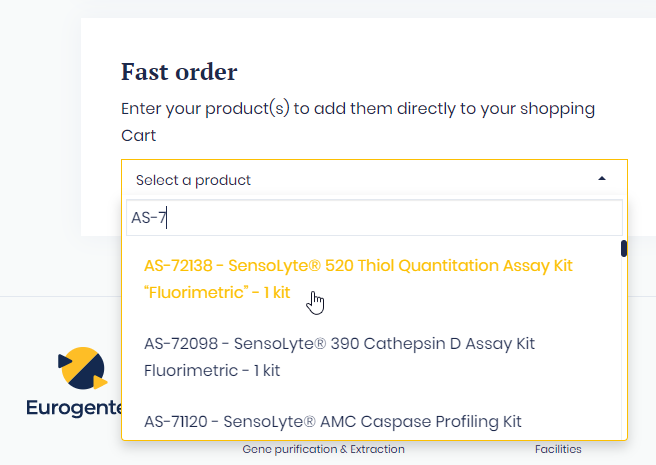Image resolution: width=656 pixels, height=465 pixels.
Task: Pick AS-71120 SensoLyte AMC Caspase Profiling Kit
Action: pyautogui.click(x=332, y=422)
